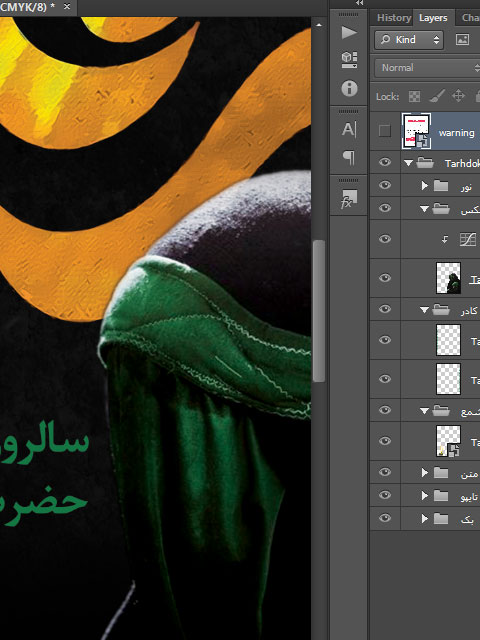Open the Info panel icon
Screen dimensions: 480x640
click(x=349, y=88)
